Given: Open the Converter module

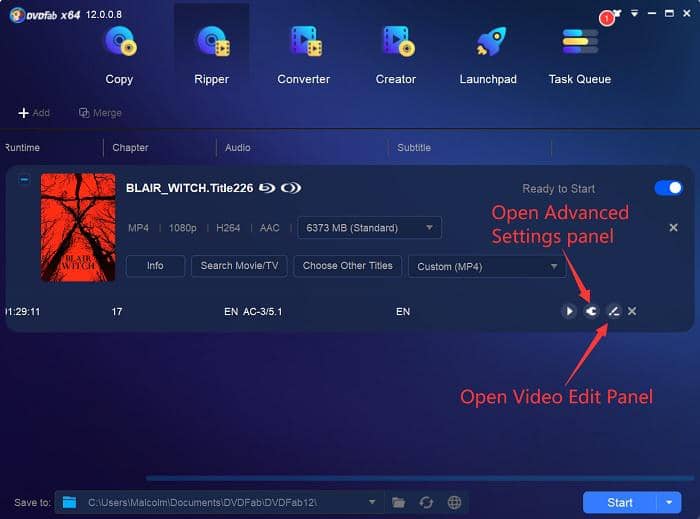Looking at the screenshot, I should [304, 54].
